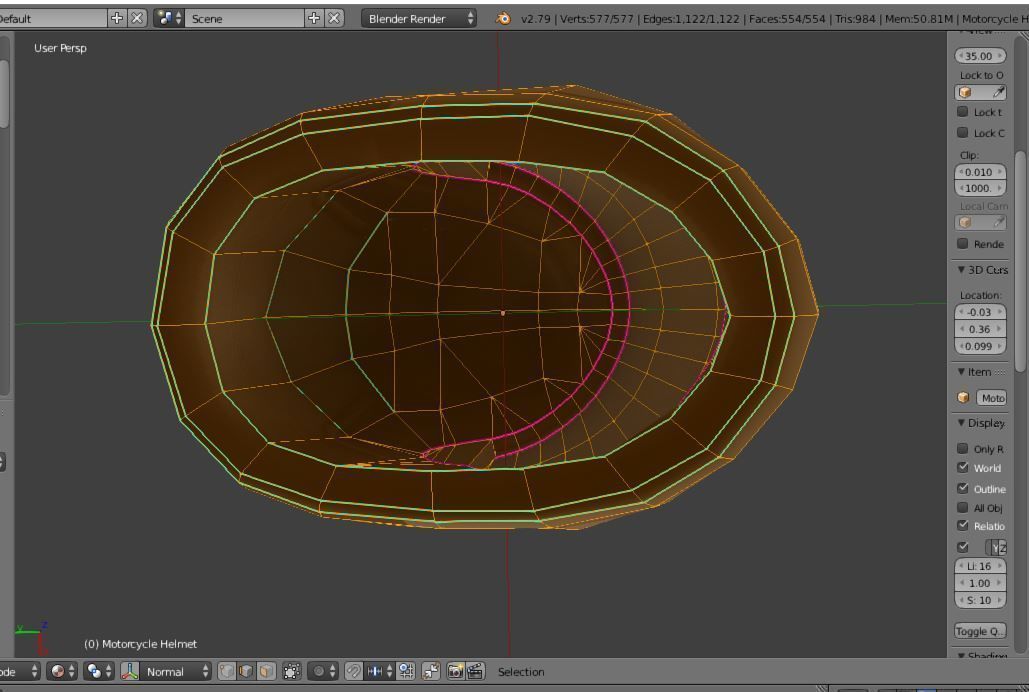The height and width of the screenshot is (692, 1029).
Task: Open the Blender Render engine dropdown
Action: tap(420, 18)
